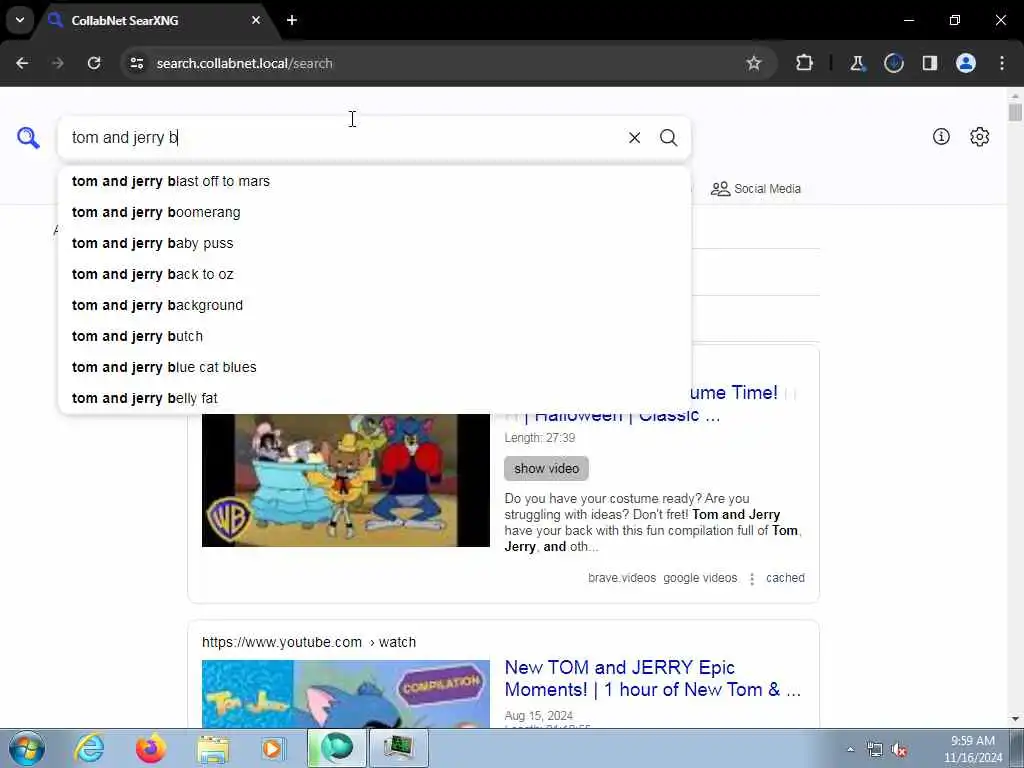
Task: Clear the search query text
Action: coord(634,138)
